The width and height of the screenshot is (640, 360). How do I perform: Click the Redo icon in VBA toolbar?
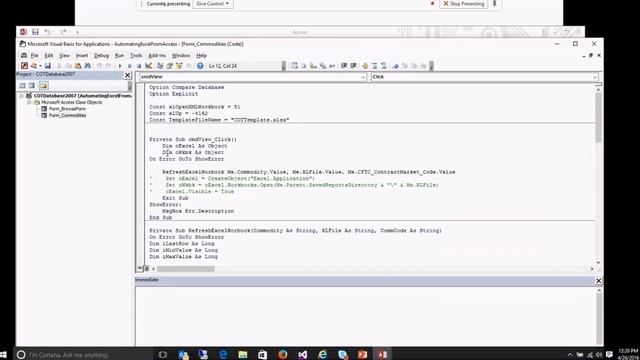click(108, 66)
